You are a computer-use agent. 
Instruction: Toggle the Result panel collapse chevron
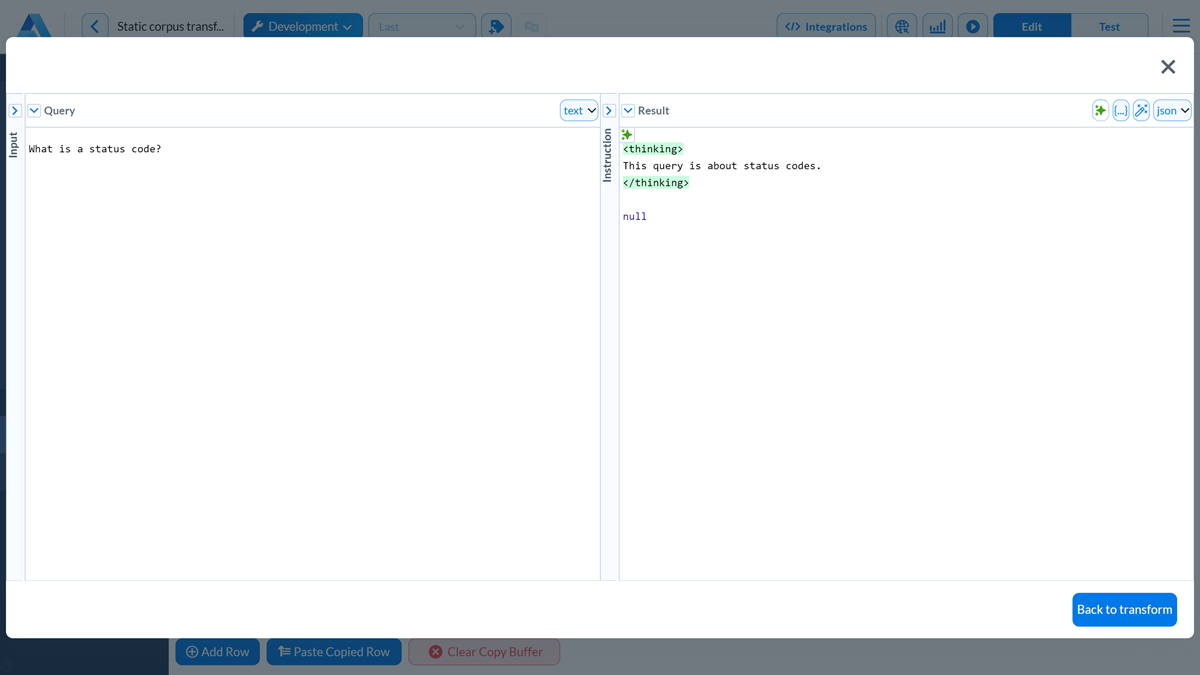pyautogui.click(x=628, y=110)
